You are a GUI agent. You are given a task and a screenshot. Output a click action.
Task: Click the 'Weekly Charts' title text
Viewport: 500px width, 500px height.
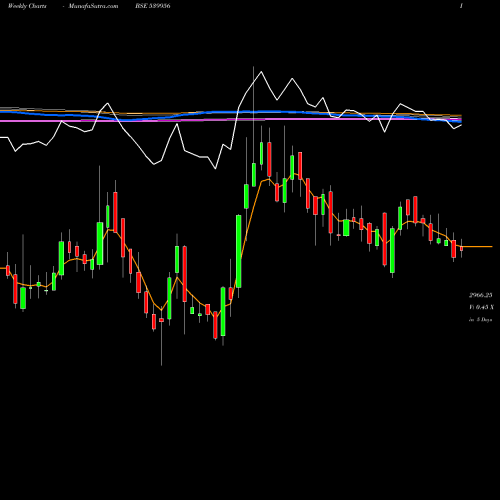27,6
